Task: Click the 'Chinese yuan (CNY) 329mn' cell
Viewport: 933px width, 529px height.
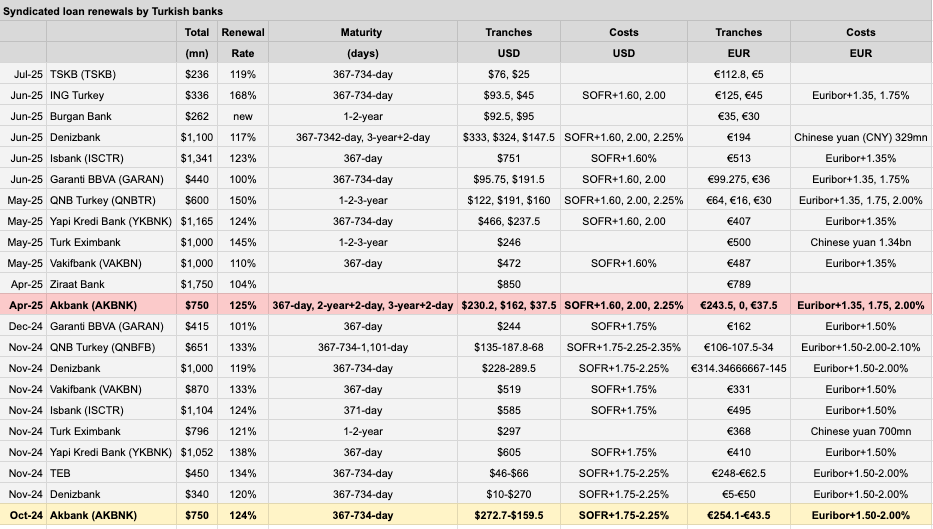Action: point(860,137)
